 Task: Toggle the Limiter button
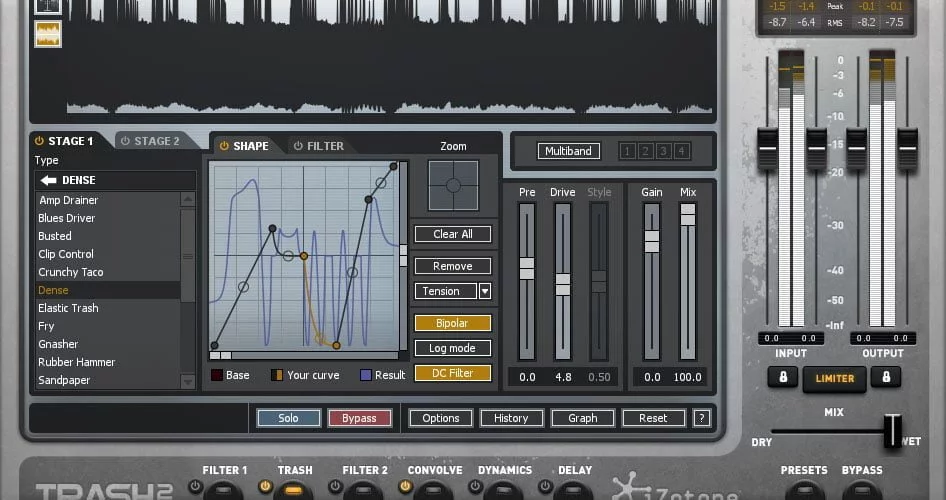834,379
